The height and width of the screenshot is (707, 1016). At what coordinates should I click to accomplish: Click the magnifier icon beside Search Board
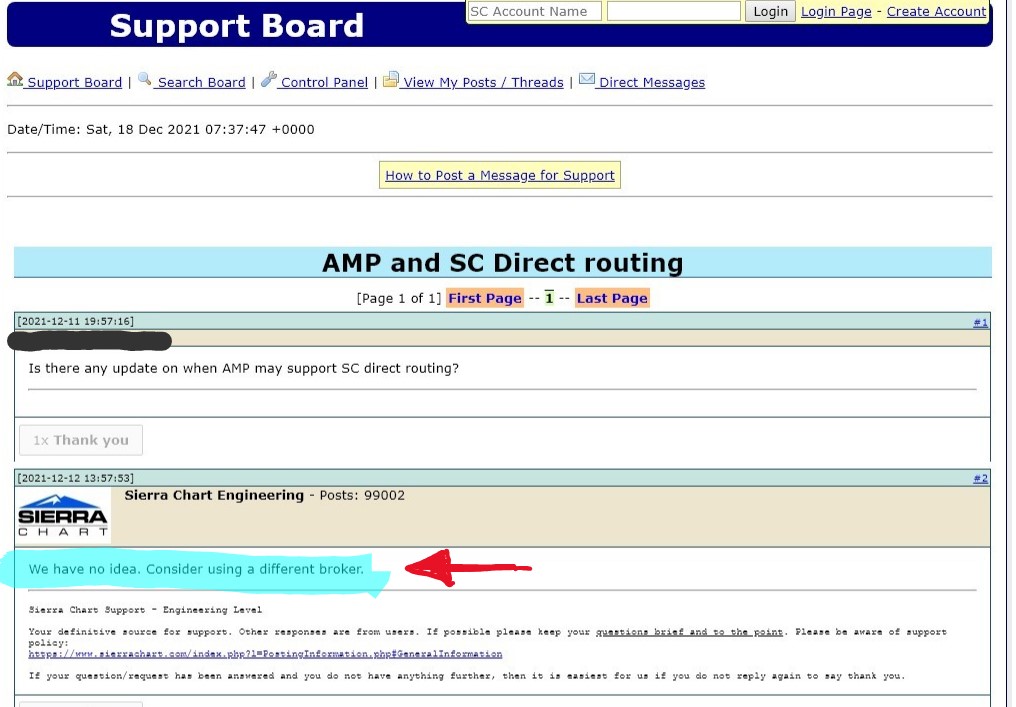144,79
